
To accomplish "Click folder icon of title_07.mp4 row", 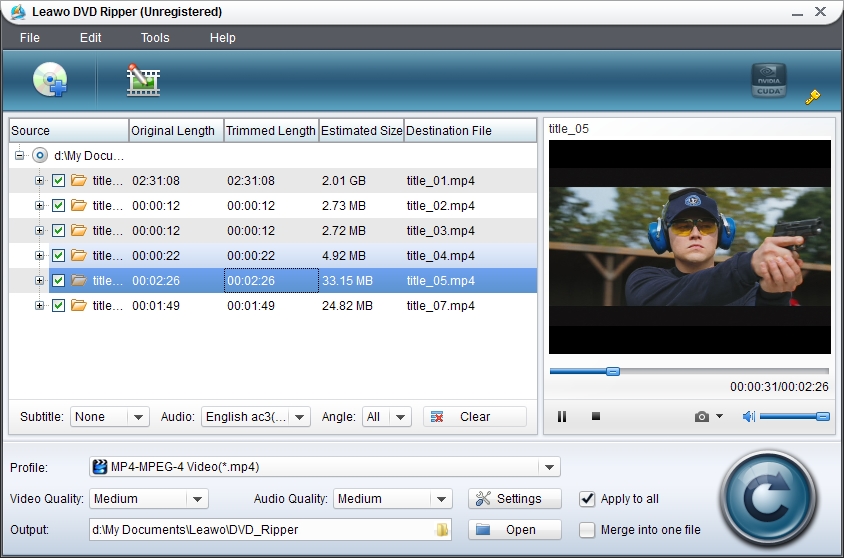I will coord(79,306).
